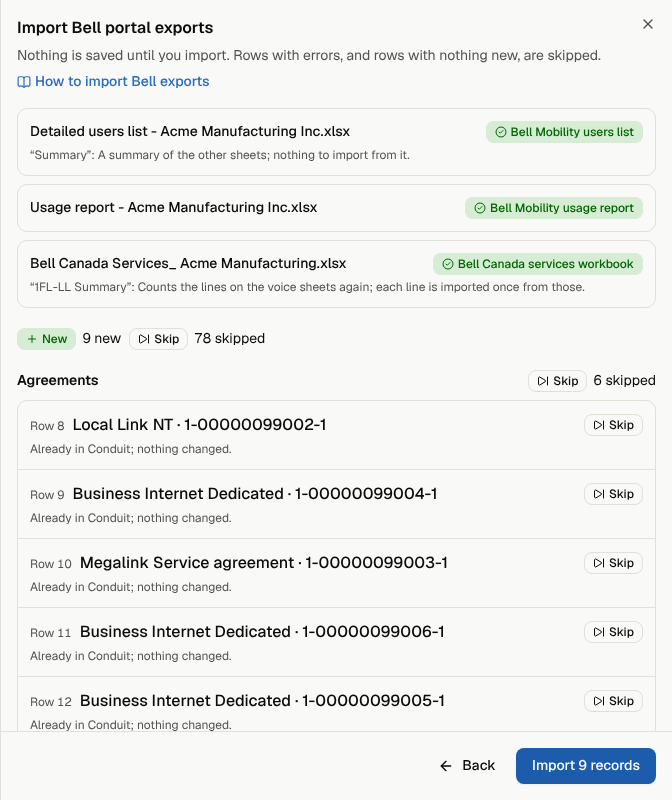Viewport: 672px width, 800px height.
Task: Select Megalink Service agreement · 1-00000099003-1 row
Action: pos(336,573)
